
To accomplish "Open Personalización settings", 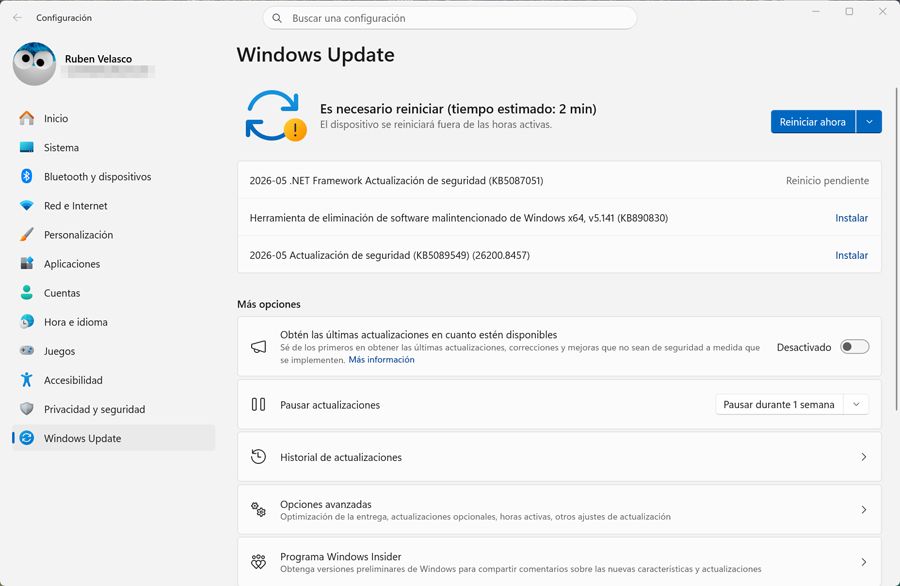I will [x=114, y=235].
